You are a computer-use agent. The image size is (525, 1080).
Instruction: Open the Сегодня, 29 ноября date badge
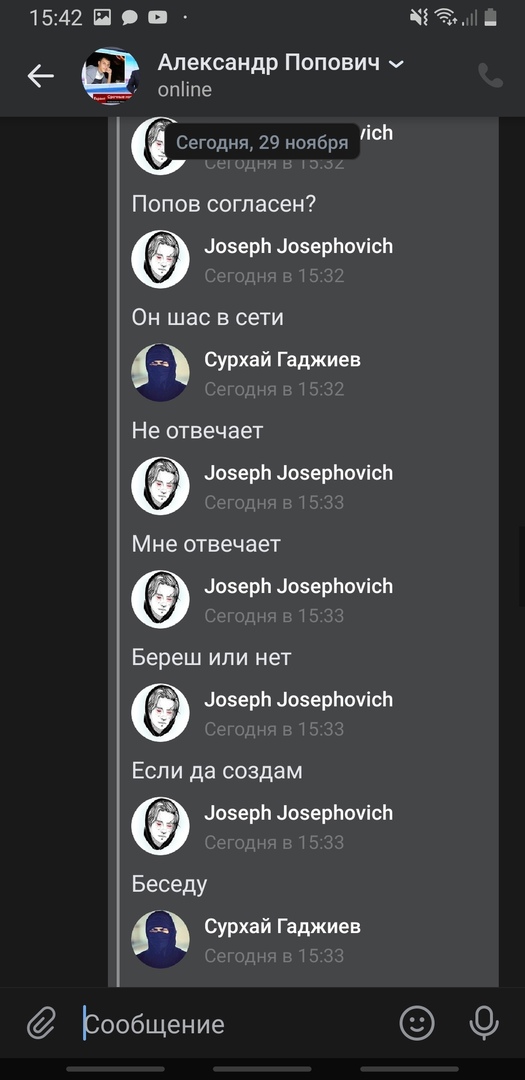click(x=262, y=143)
